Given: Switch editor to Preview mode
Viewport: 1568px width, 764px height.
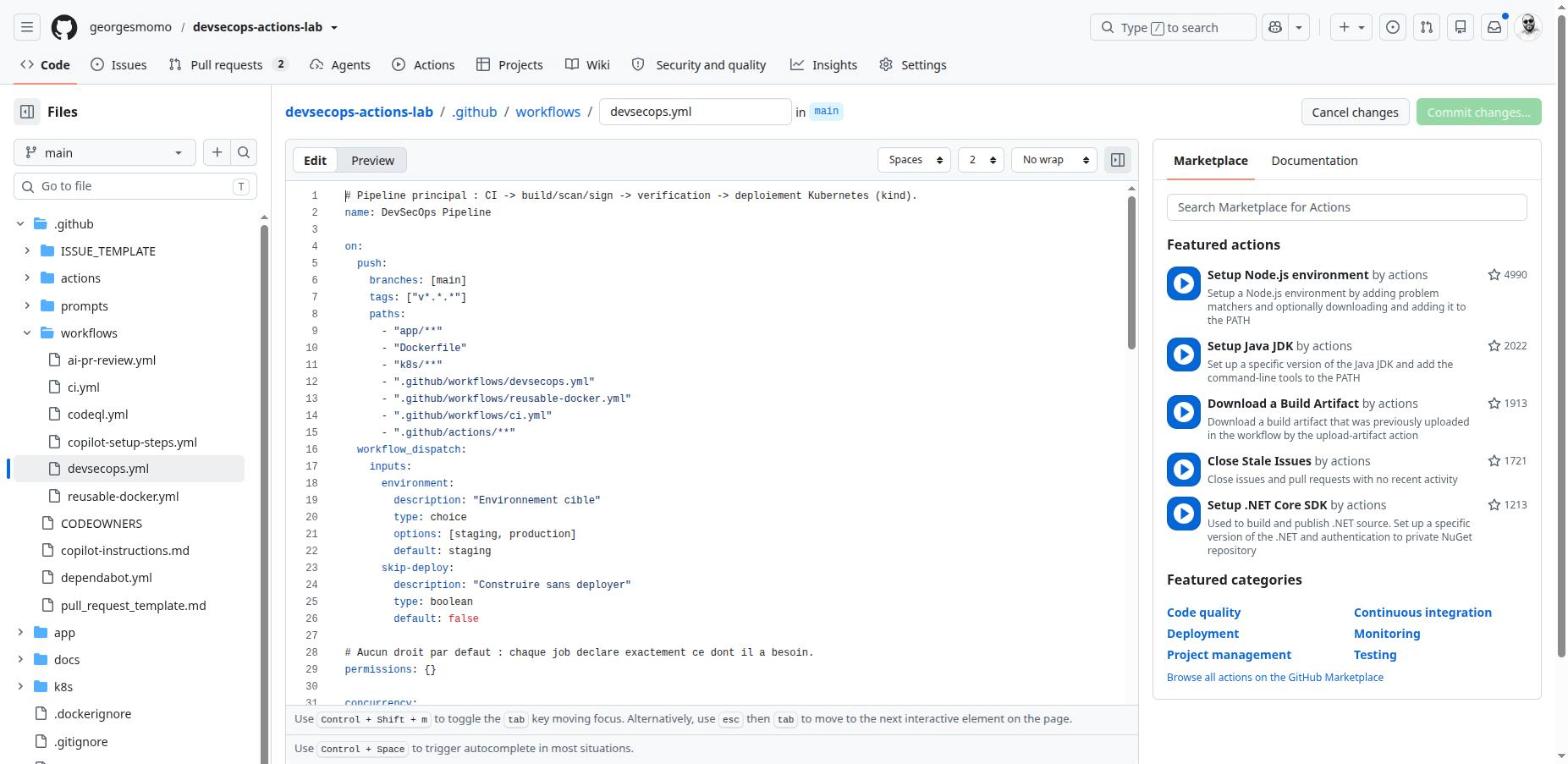Looking at the screenshot, I should 372,160.
